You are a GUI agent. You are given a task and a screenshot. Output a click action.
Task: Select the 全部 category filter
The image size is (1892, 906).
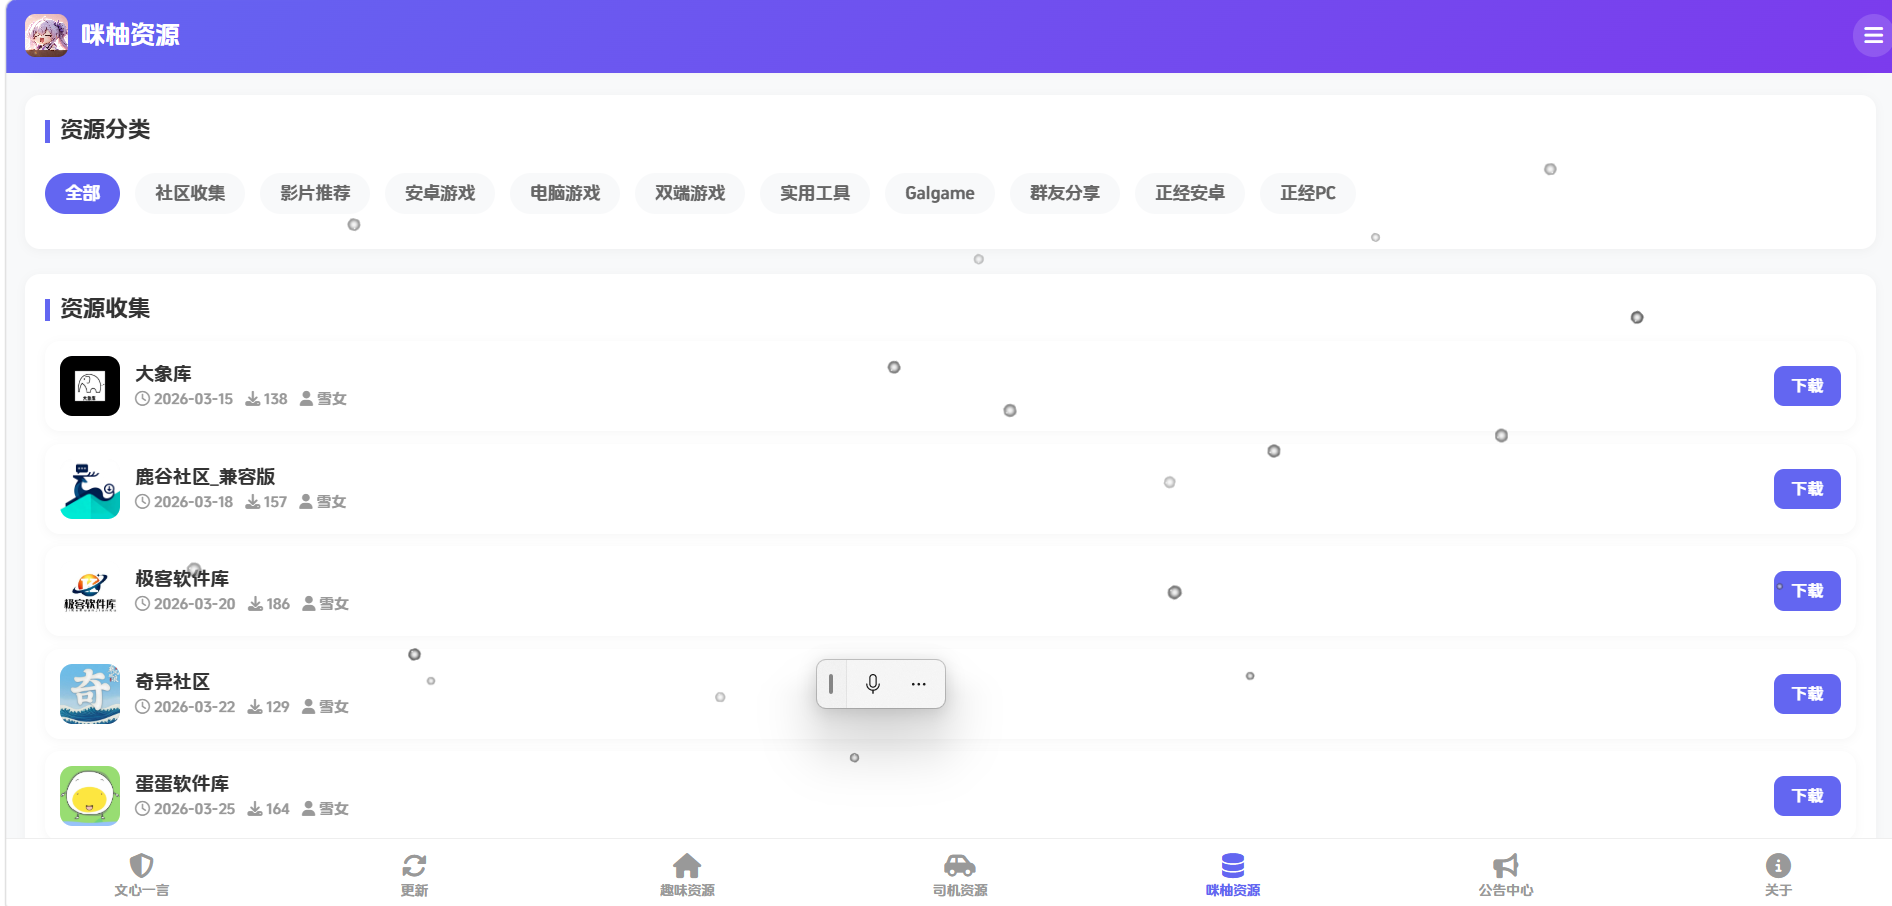pyautogui.click(x=82, y=193)
